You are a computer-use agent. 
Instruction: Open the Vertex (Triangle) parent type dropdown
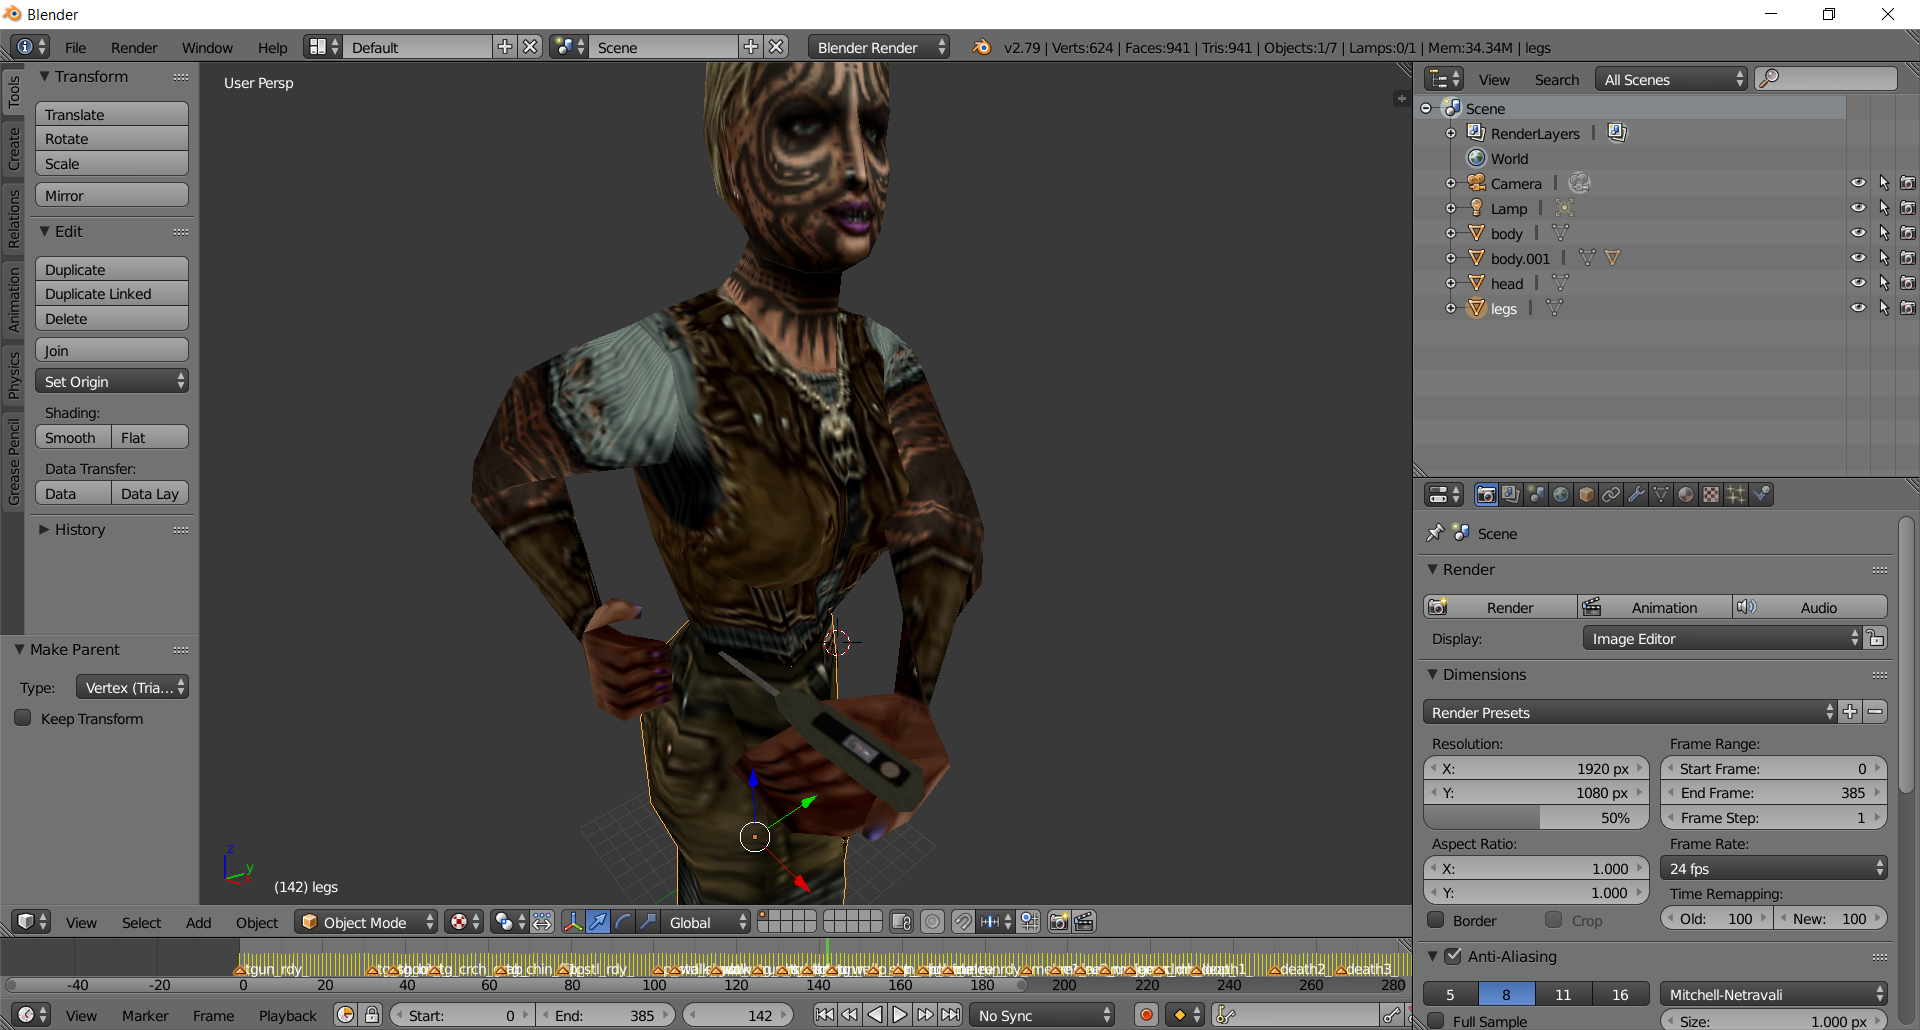[x=132, y=687]
